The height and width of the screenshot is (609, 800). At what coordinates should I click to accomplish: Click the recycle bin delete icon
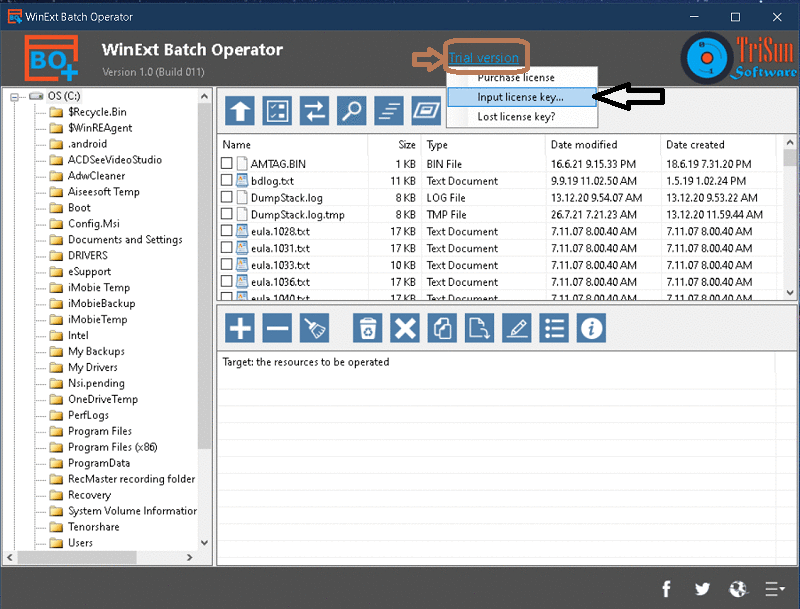click(367, 328)
